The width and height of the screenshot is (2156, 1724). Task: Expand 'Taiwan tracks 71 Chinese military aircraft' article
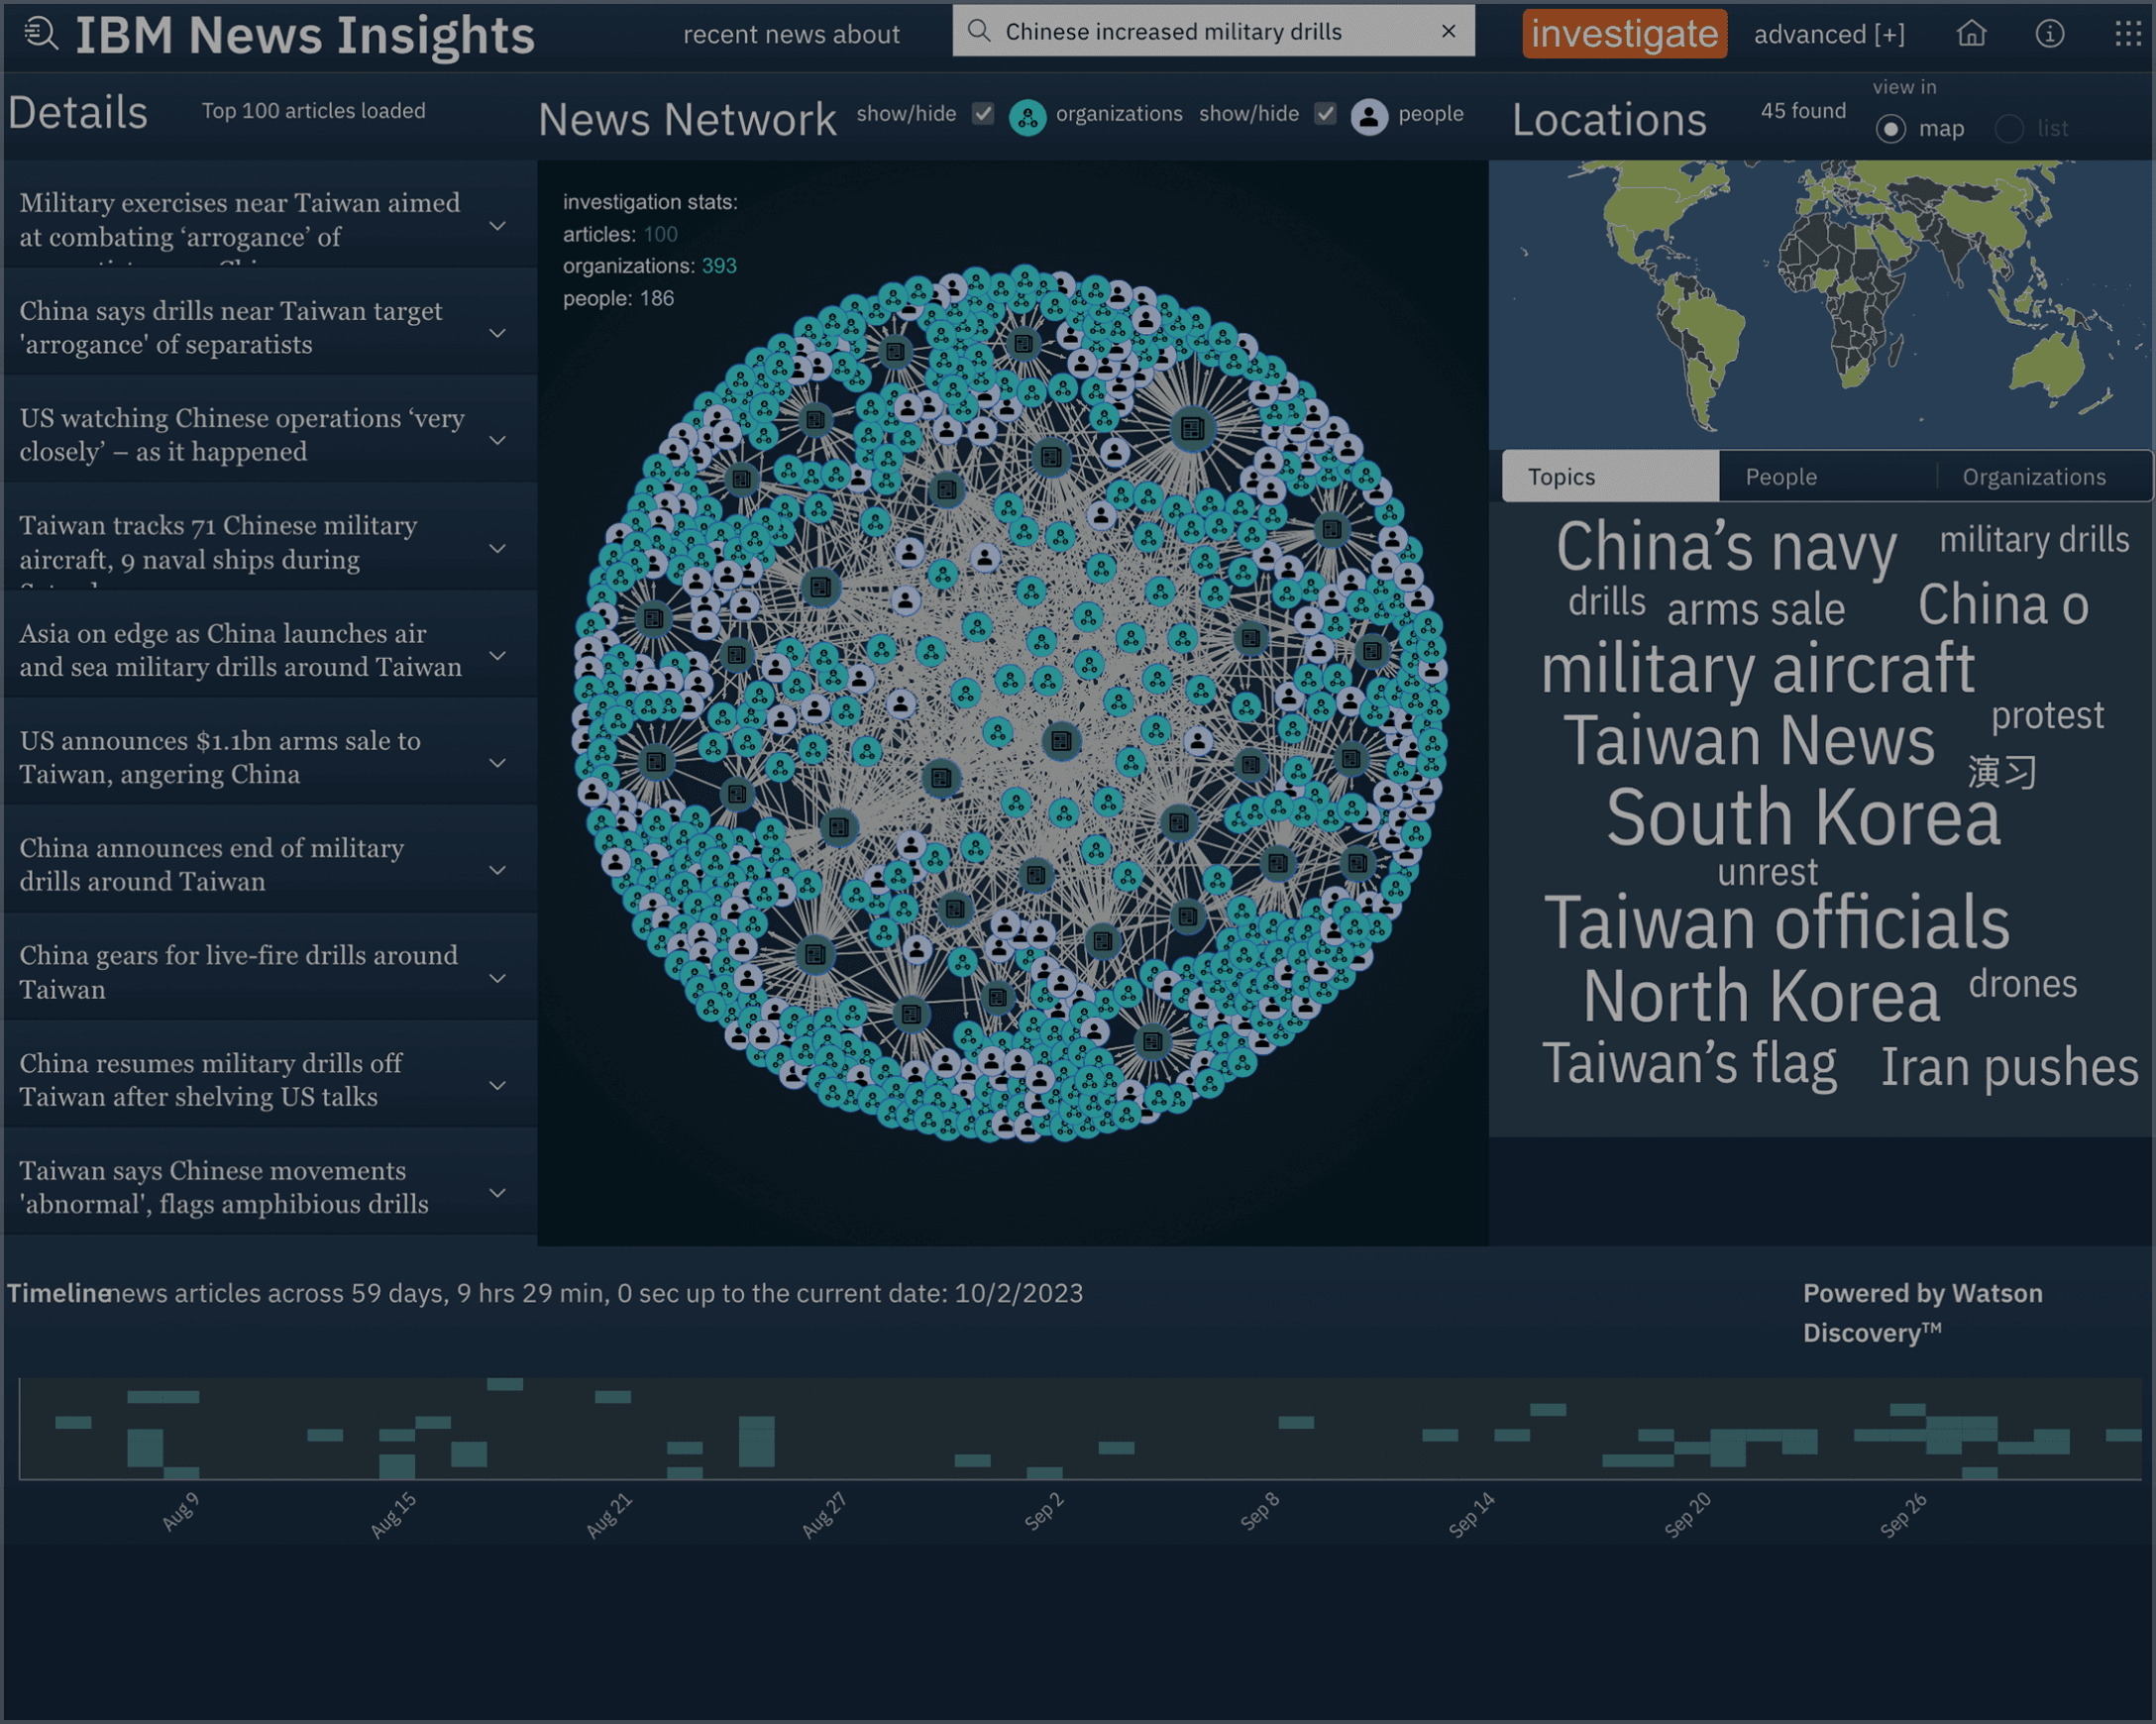(x=497, y=548)
